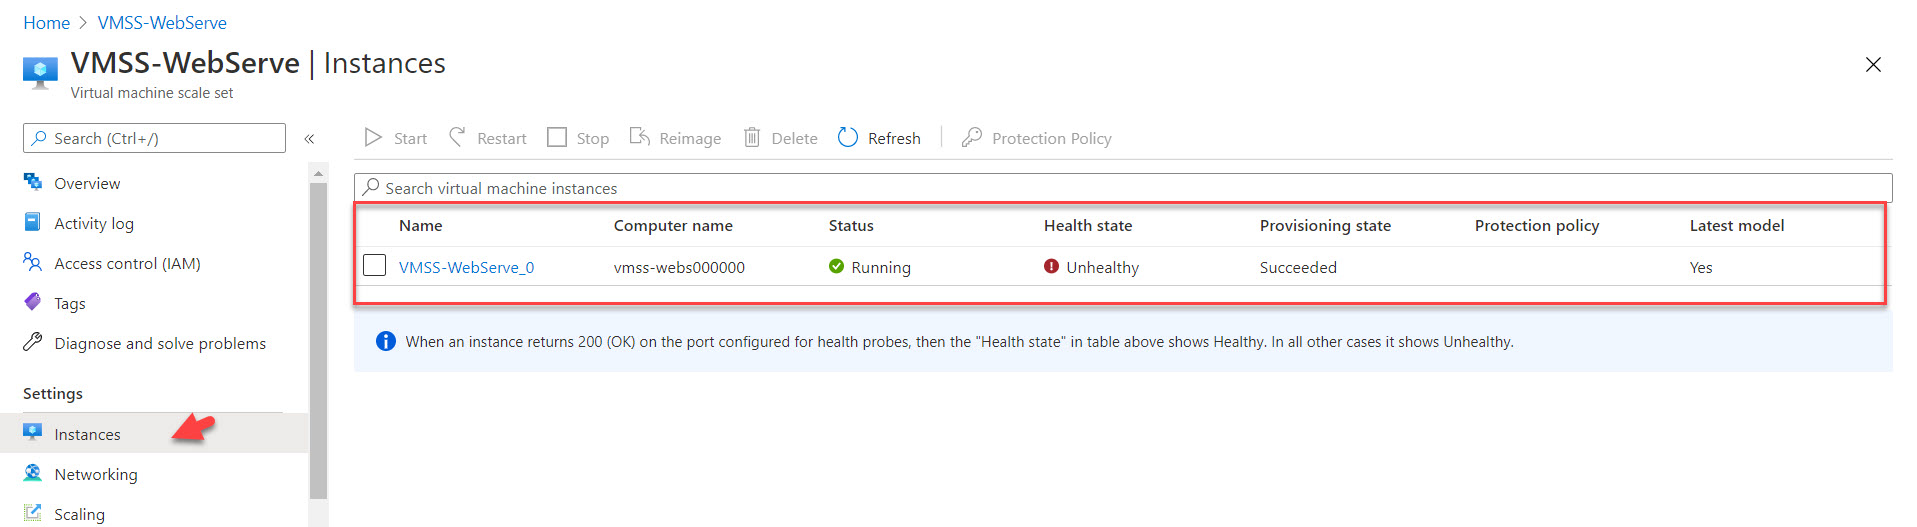This screenshot has height=527, width=1917.
Task: Click the Restart instance icon
Action: click(457, 137)
